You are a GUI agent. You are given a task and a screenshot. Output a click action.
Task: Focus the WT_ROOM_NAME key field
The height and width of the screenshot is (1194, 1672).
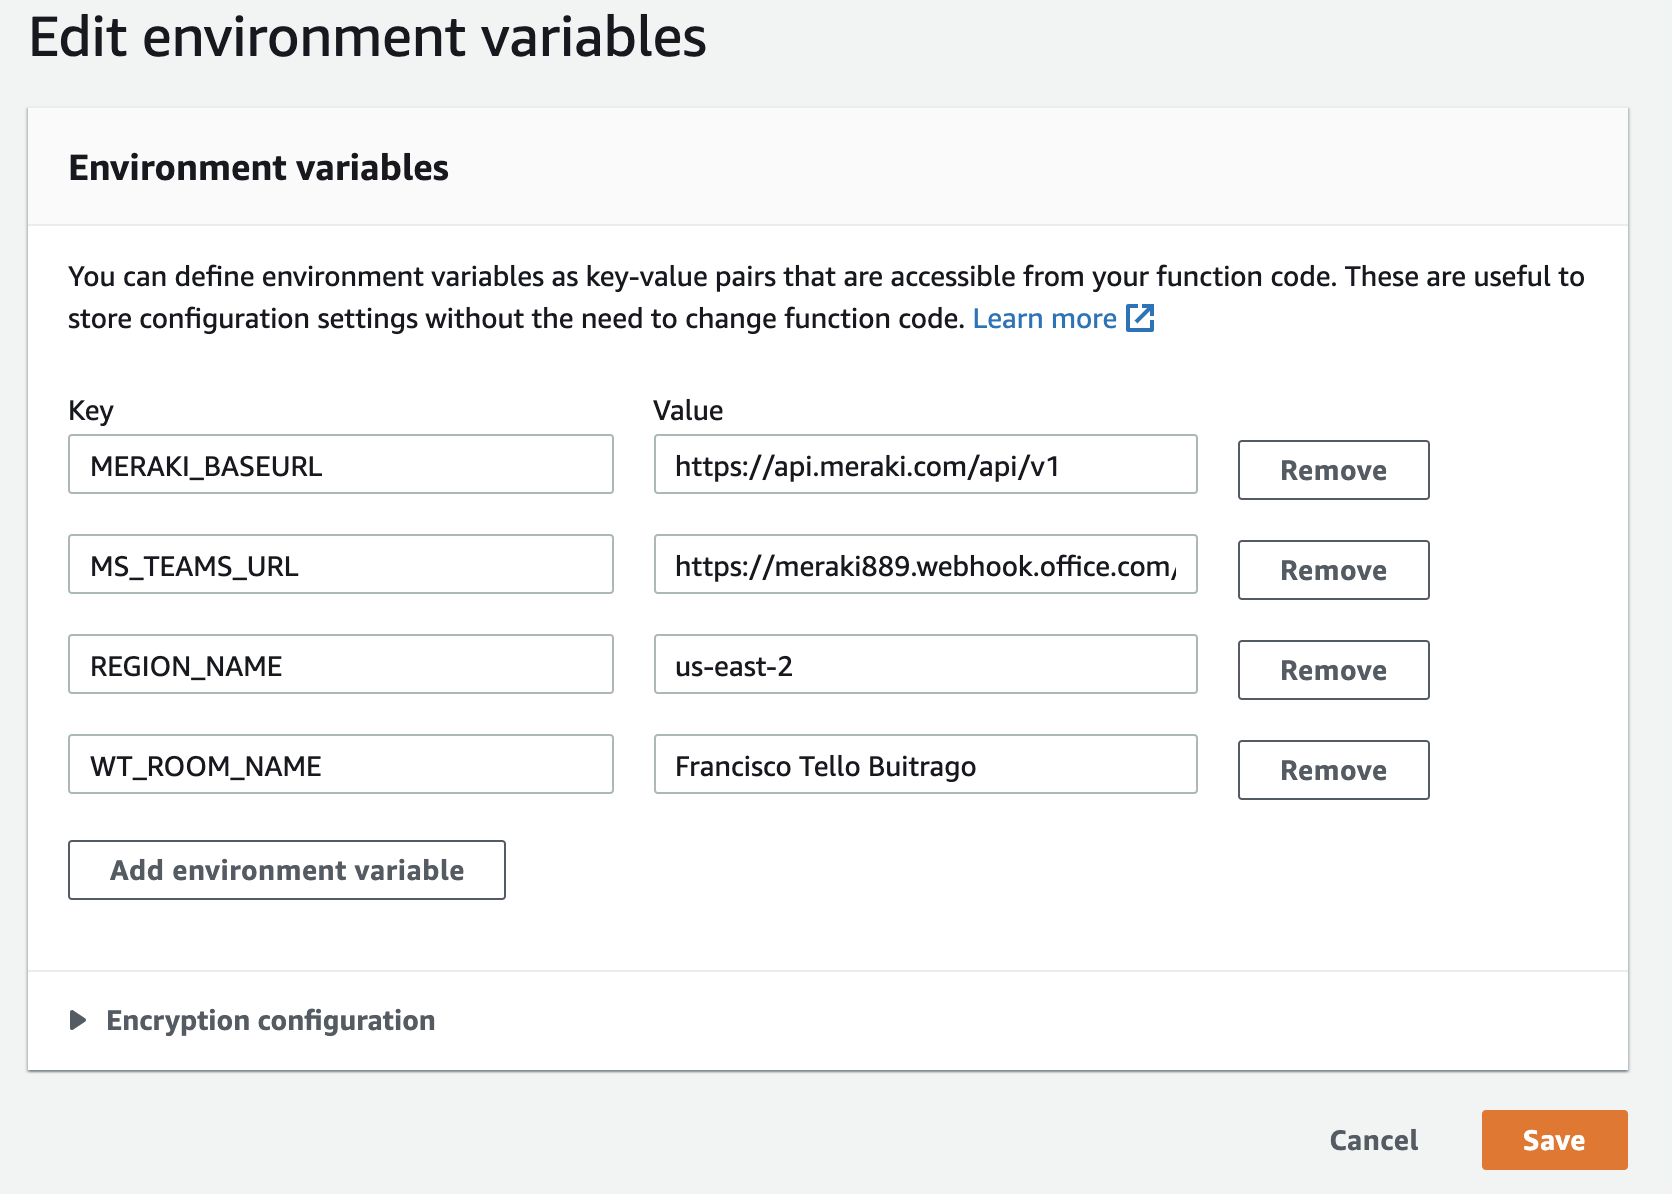tap(340, 765)
